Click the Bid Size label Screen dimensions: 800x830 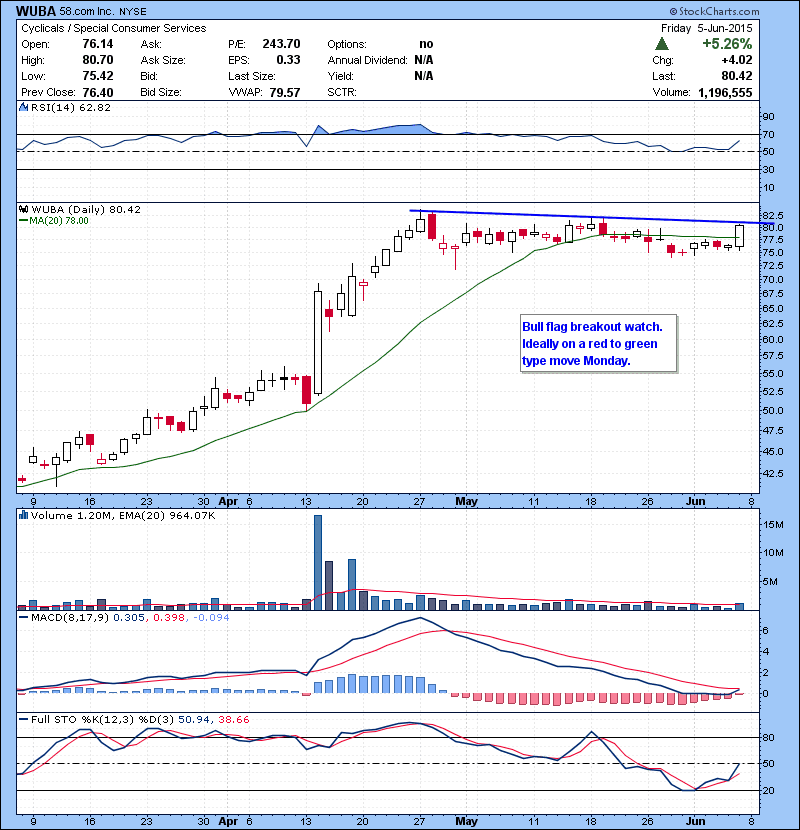(161, 92)
